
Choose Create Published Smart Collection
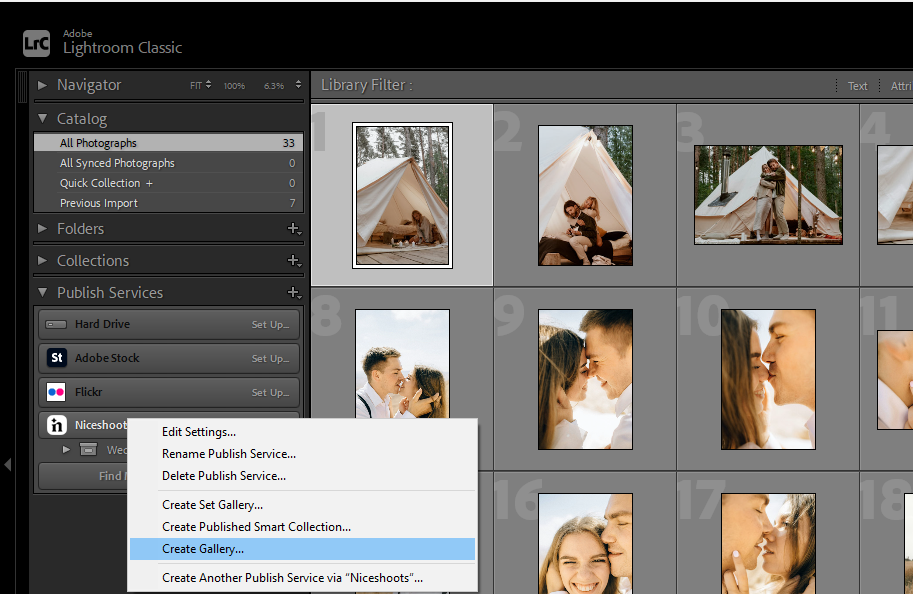[x=302, y=527]
